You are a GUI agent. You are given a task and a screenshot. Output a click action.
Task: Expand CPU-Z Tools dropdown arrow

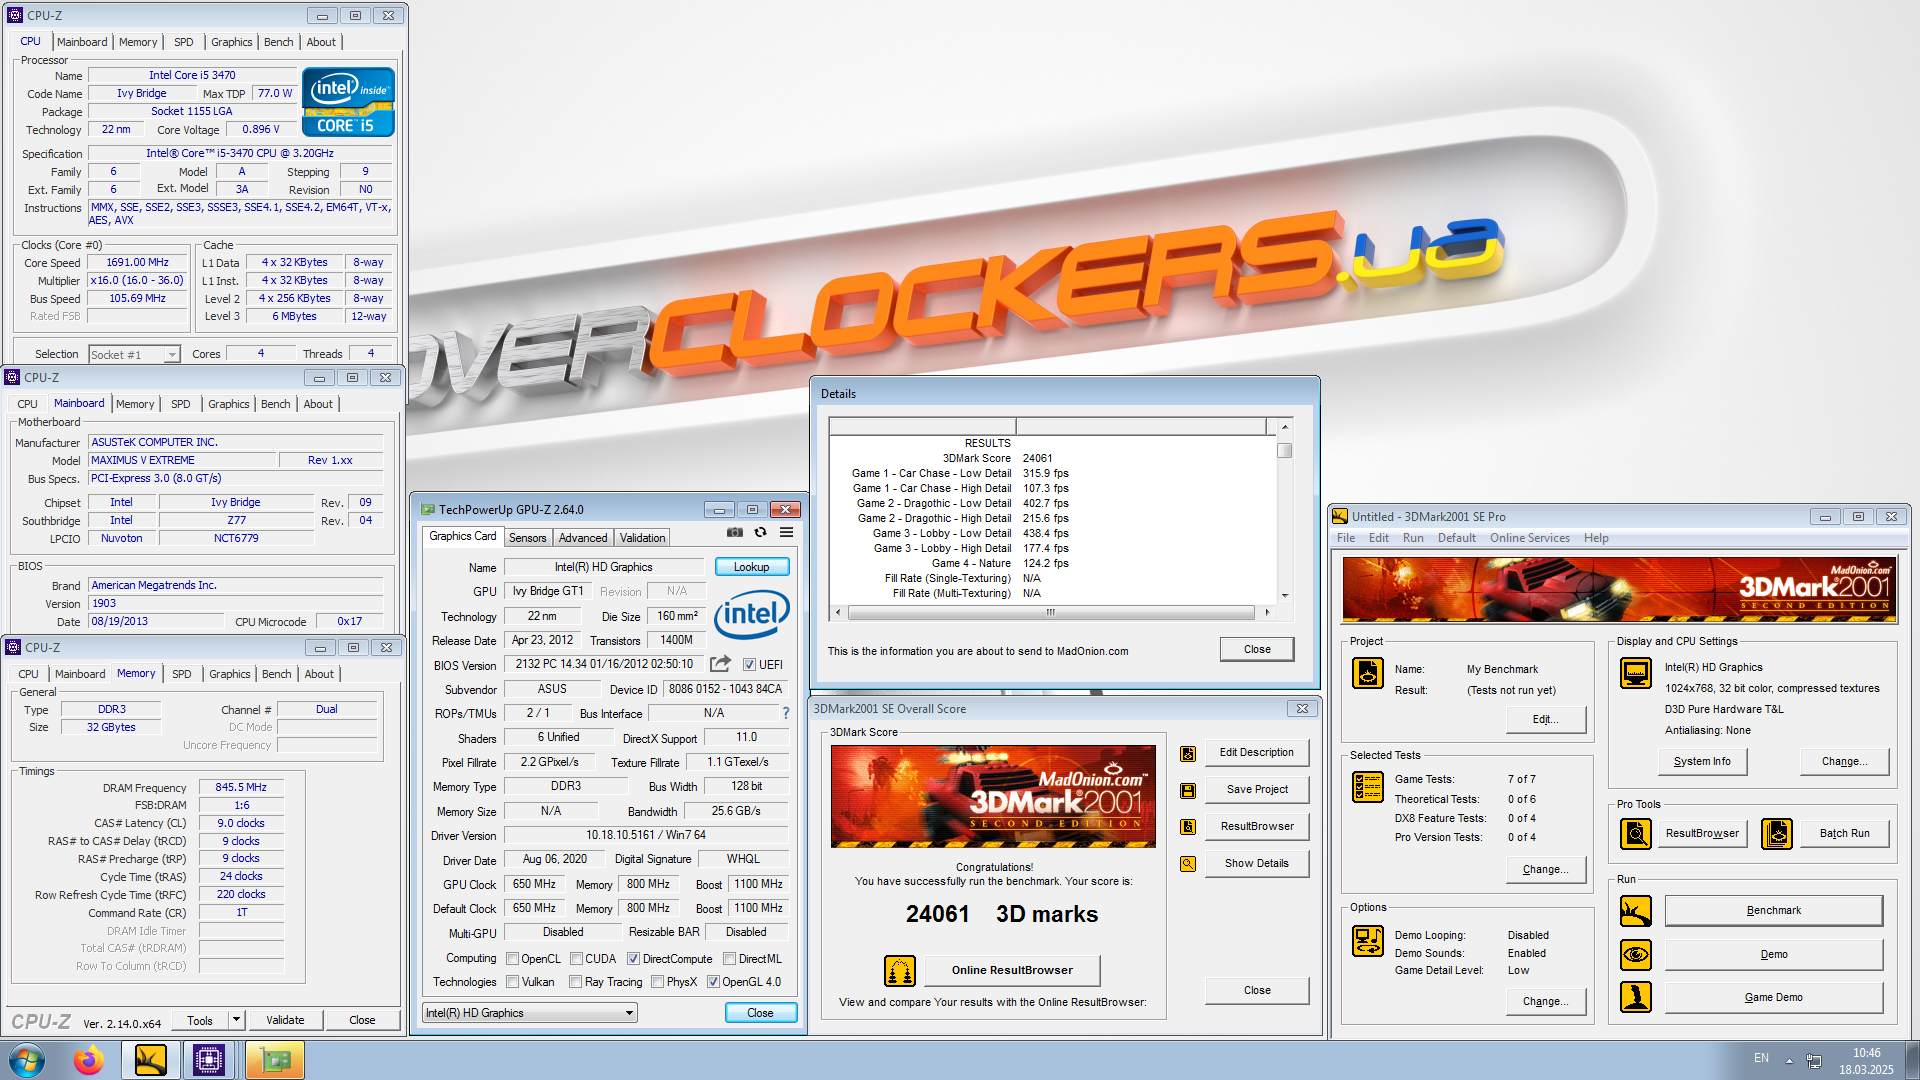[x=236, y=1020]
